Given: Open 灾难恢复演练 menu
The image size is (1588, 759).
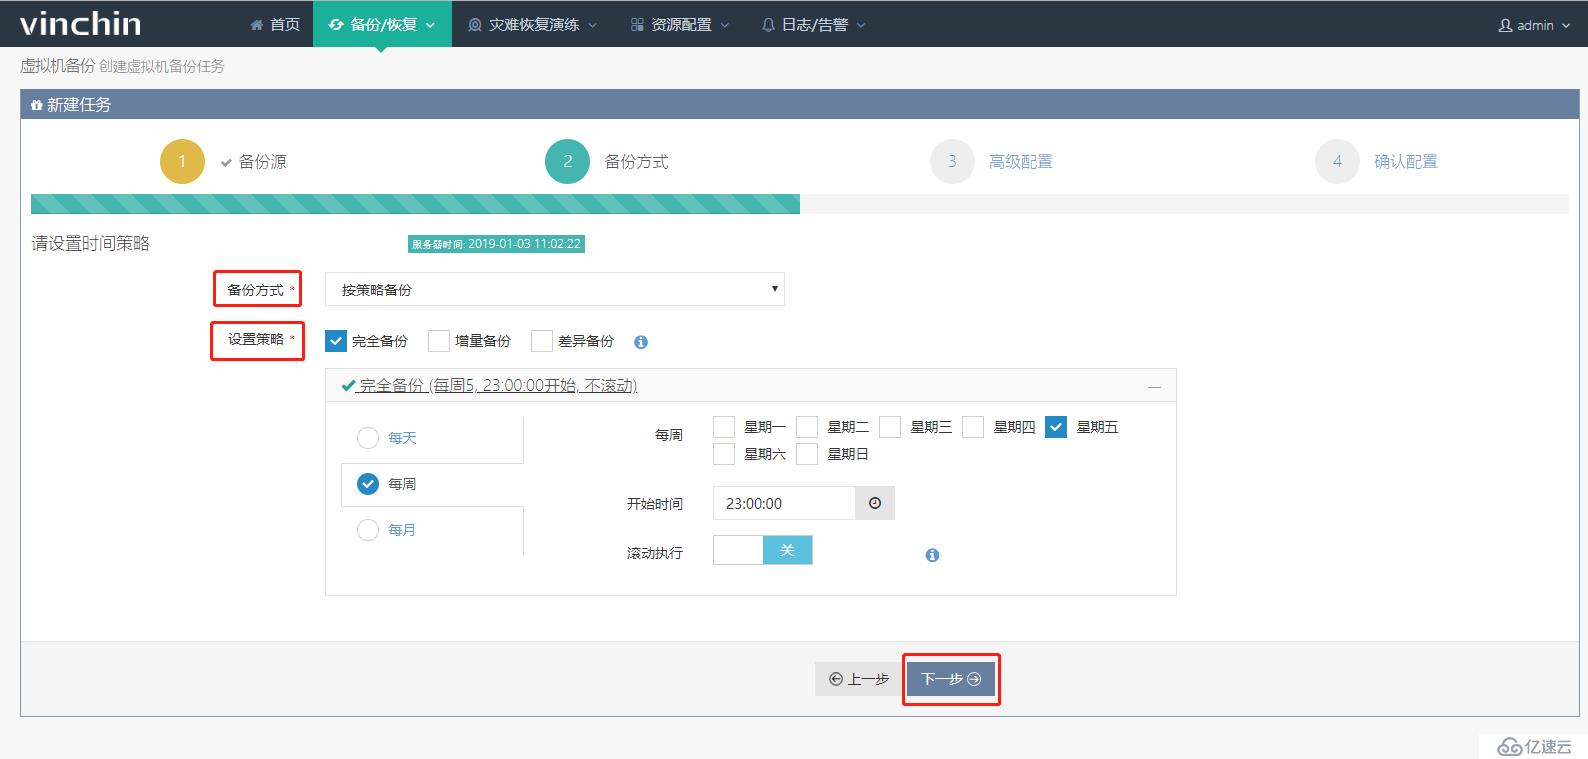Looking at the screenshot, I should pos(533,24).
